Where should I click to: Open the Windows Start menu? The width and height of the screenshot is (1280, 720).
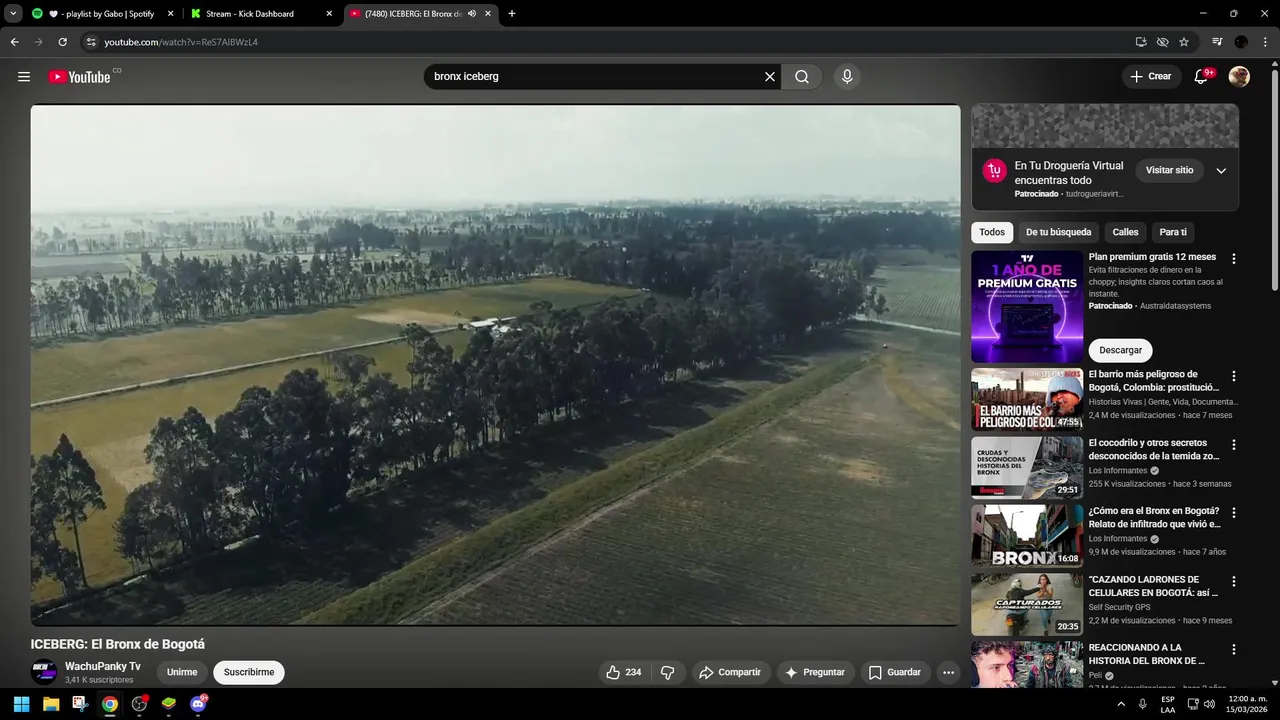pyautogui.click(x=21, y=704)
